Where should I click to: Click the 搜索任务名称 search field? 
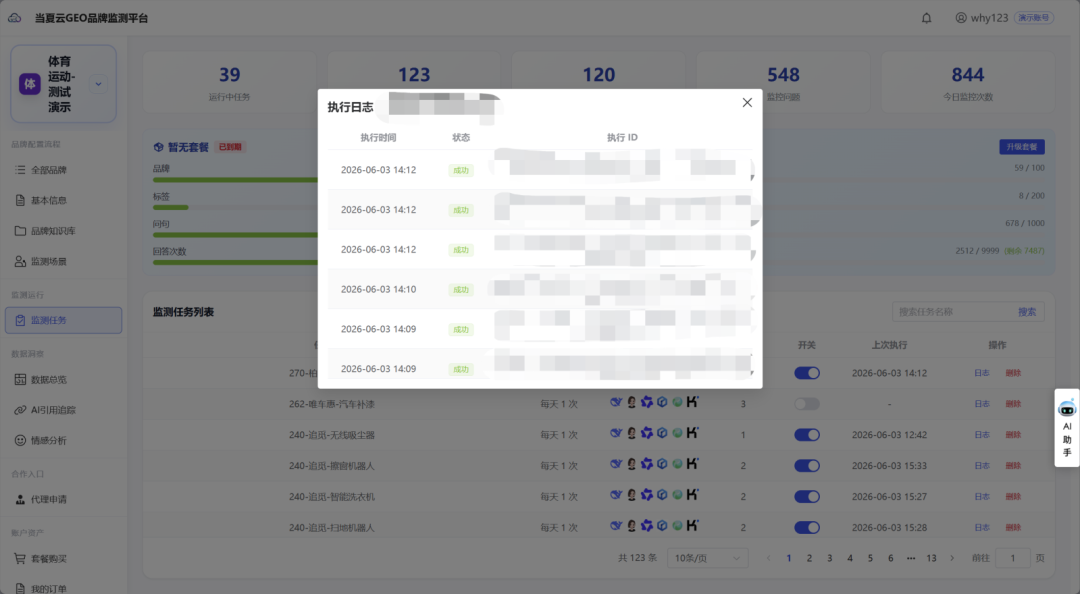pyautogui.click(x=953, y=311)
